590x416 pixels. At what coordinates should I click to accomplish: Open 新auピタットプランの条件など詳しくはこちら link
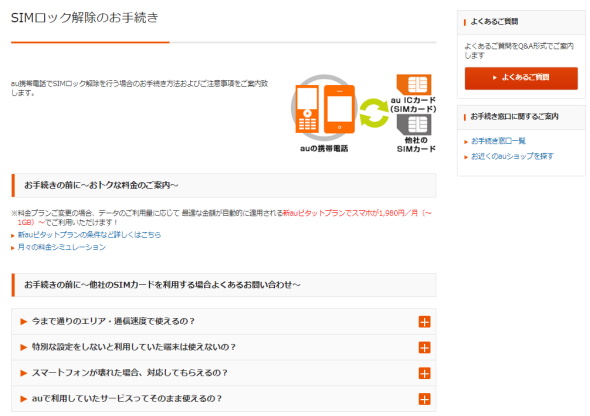(x=89, y=235)
